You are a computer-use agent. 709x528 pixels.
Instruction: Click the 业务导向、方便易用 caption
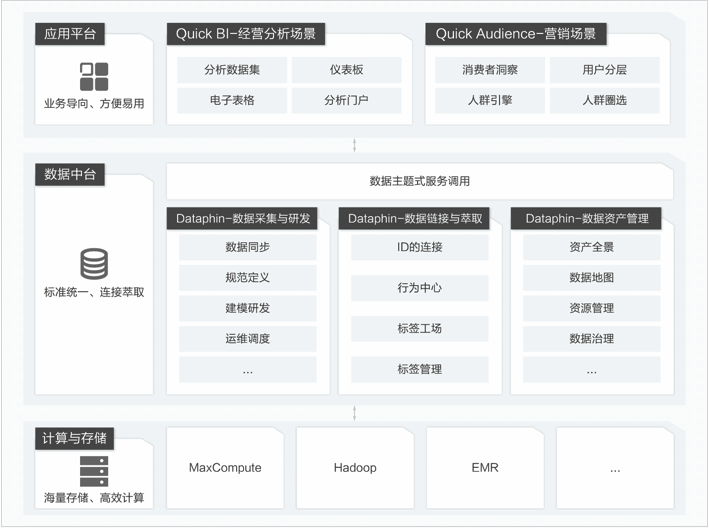94,104
